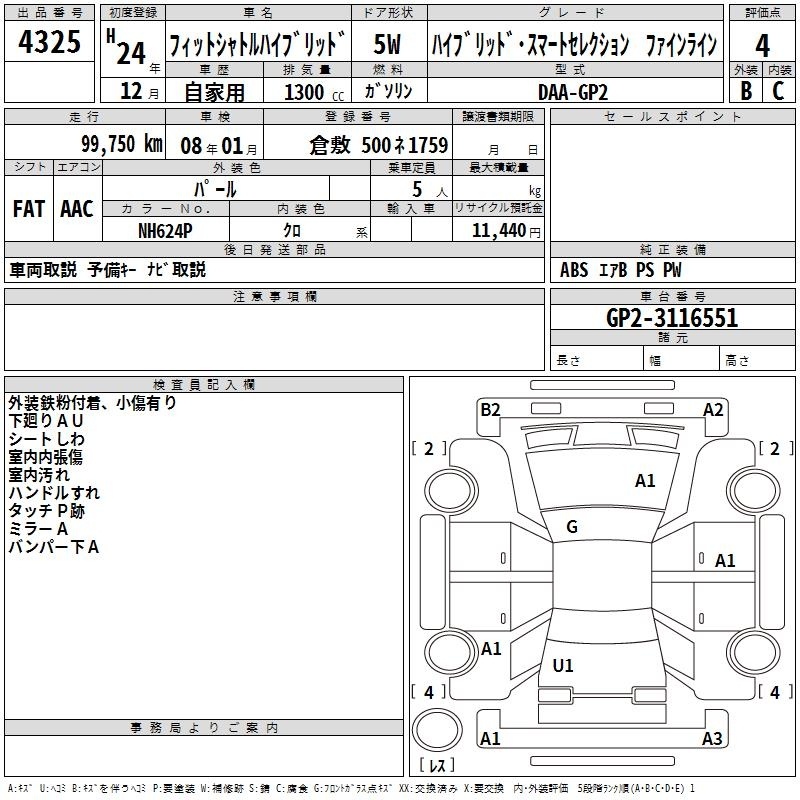The height and width of the screenshot is (800, 800).
Task: Select the spare tire circle above レス
Action: pyautogui.click(x=435, y=727)
